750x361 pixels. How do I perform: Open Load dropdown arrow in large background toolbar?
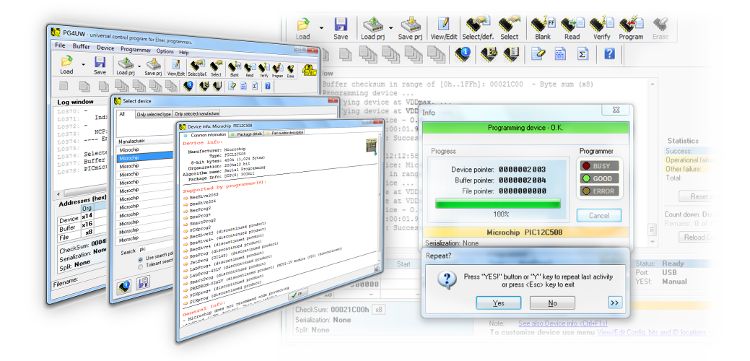pos(321,28)
